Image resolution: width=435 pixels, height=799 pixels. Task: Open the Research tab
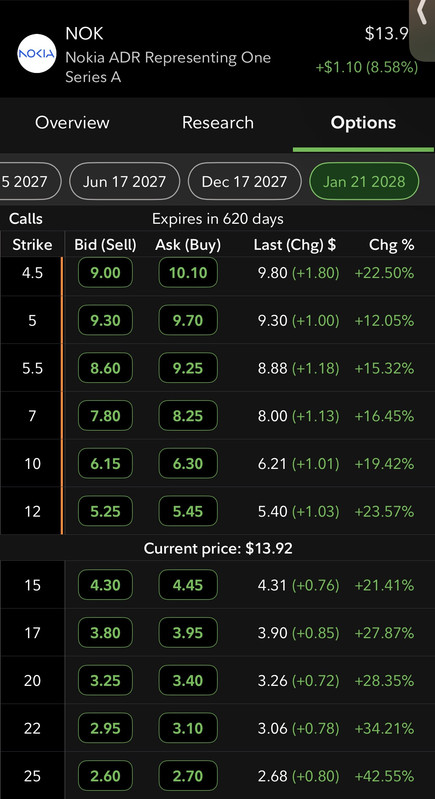(218, 122)
